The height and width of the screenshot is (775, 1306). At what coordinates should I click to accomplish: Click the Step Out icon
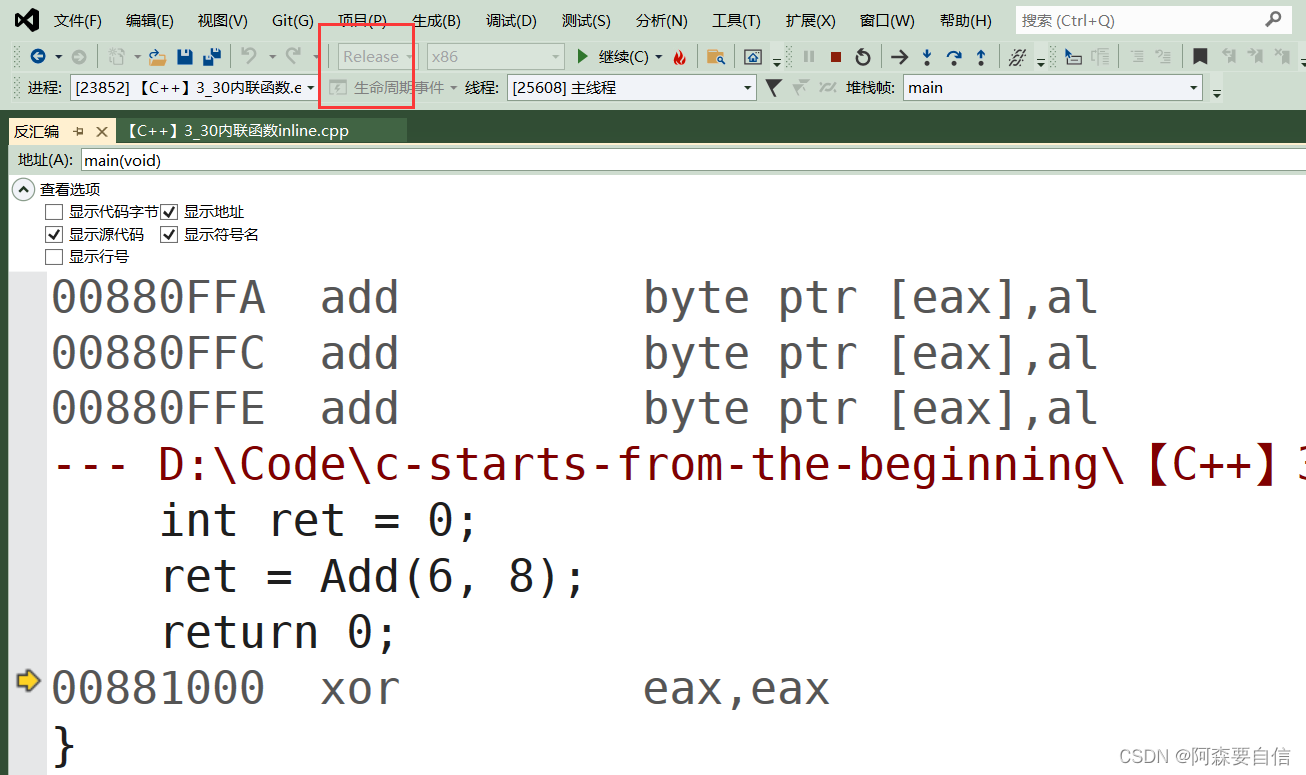point(981,57)
